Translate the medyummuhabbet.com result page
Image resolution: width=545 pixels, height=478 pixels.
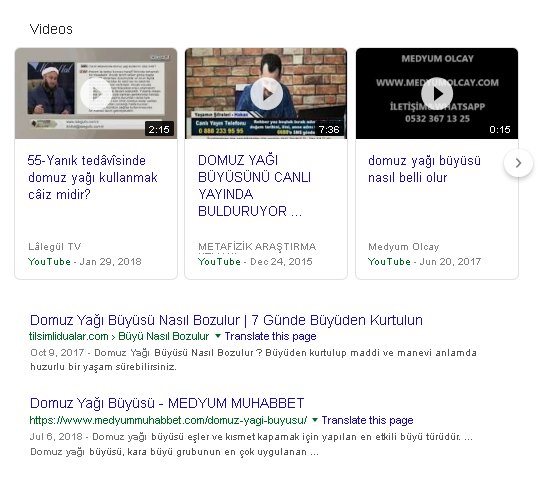click(367, 420)
